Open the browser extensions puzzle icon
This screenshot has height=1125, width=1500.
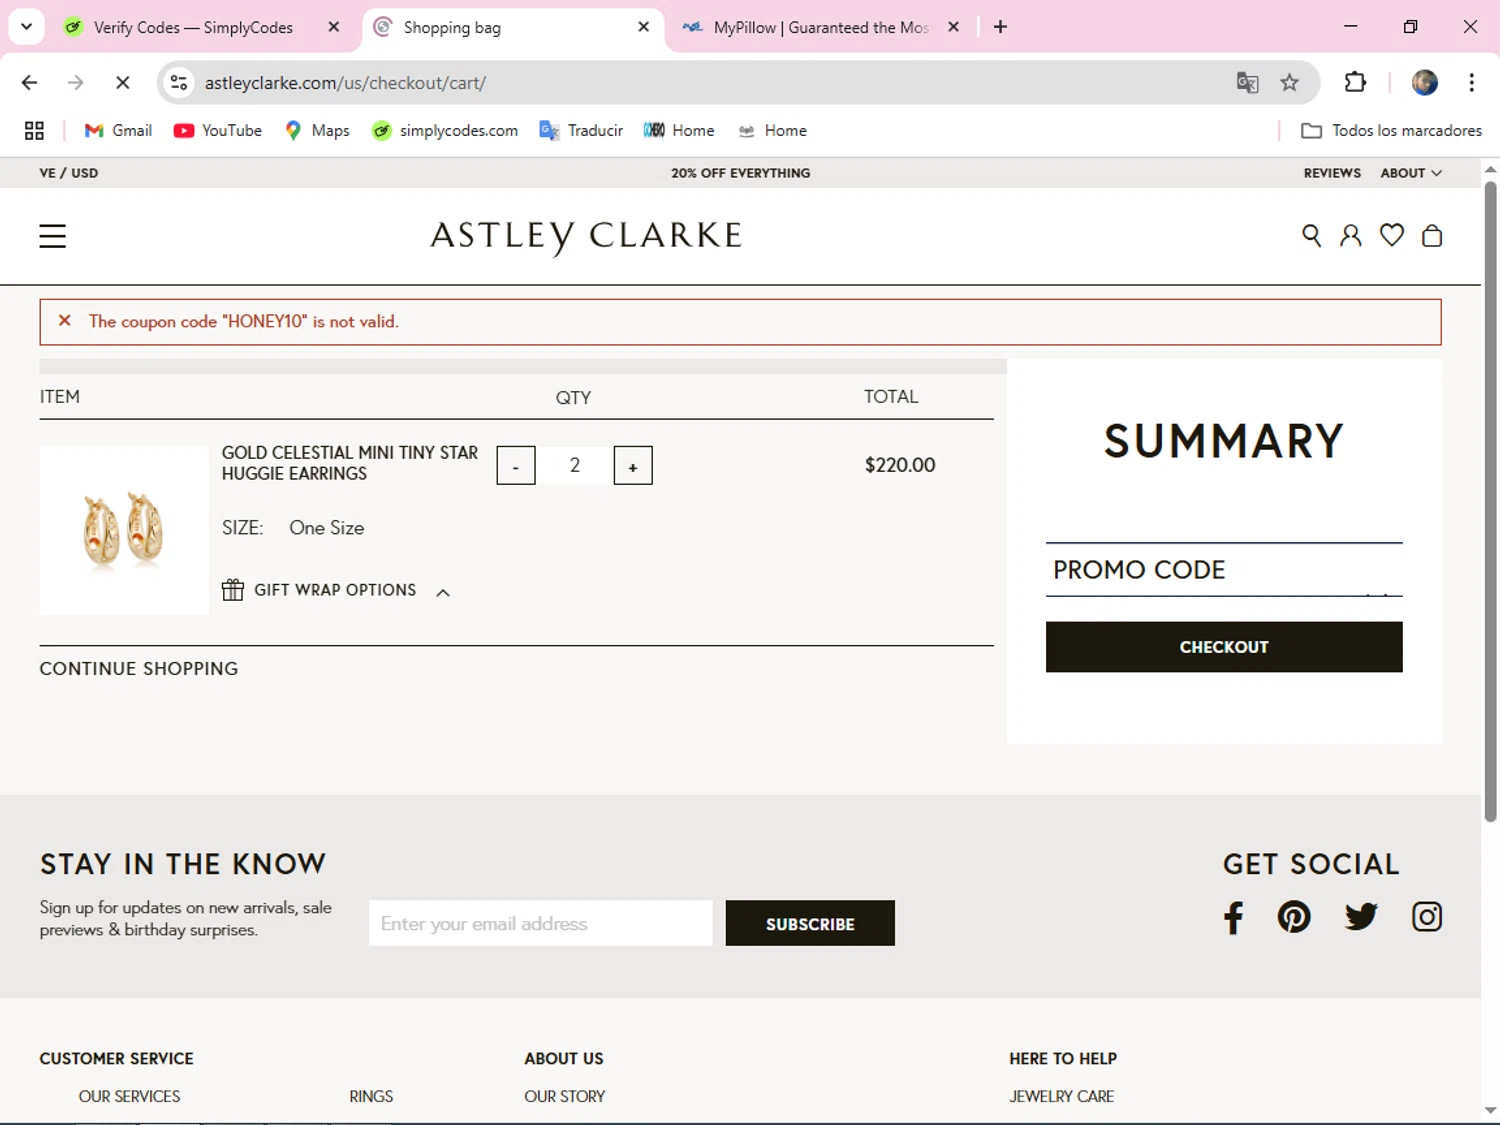tap(1355, 82)
